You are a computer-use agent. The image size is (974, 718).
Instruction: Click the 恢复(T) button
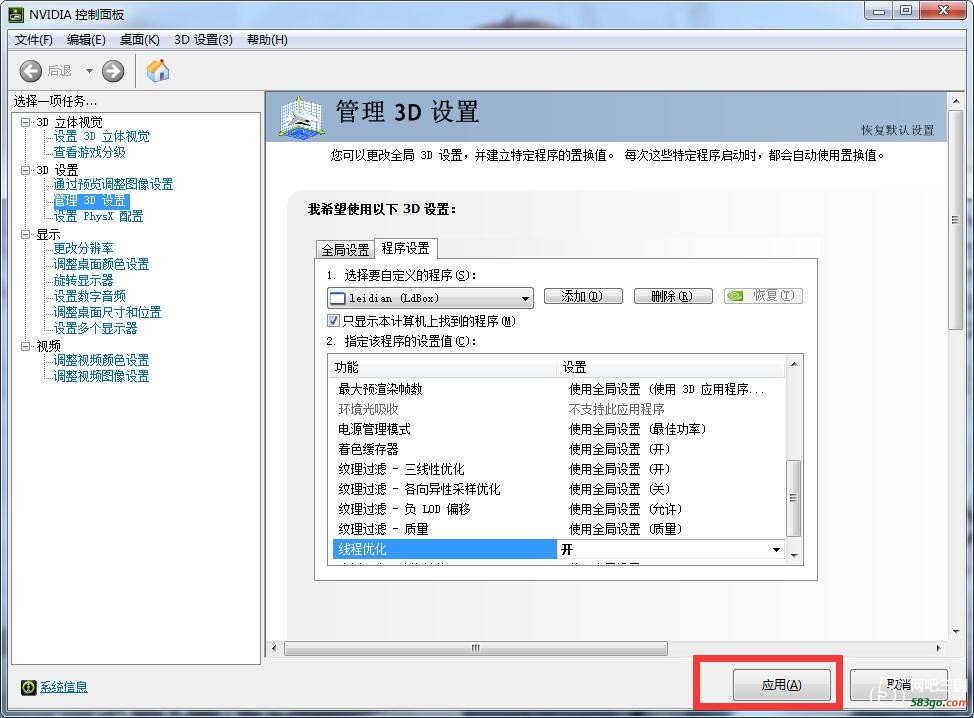click(x=763, y=296)
